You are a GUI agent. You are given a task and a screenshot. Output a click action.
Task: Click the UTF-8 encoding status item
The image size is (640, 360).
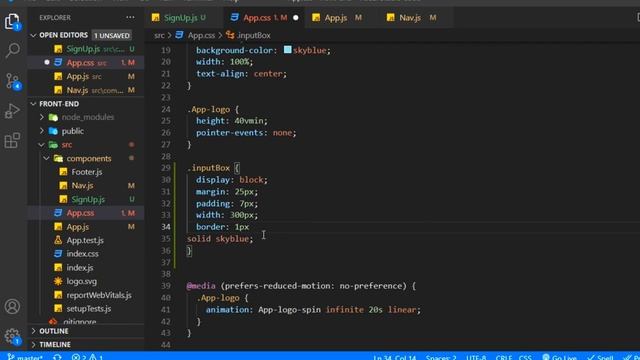476,358
